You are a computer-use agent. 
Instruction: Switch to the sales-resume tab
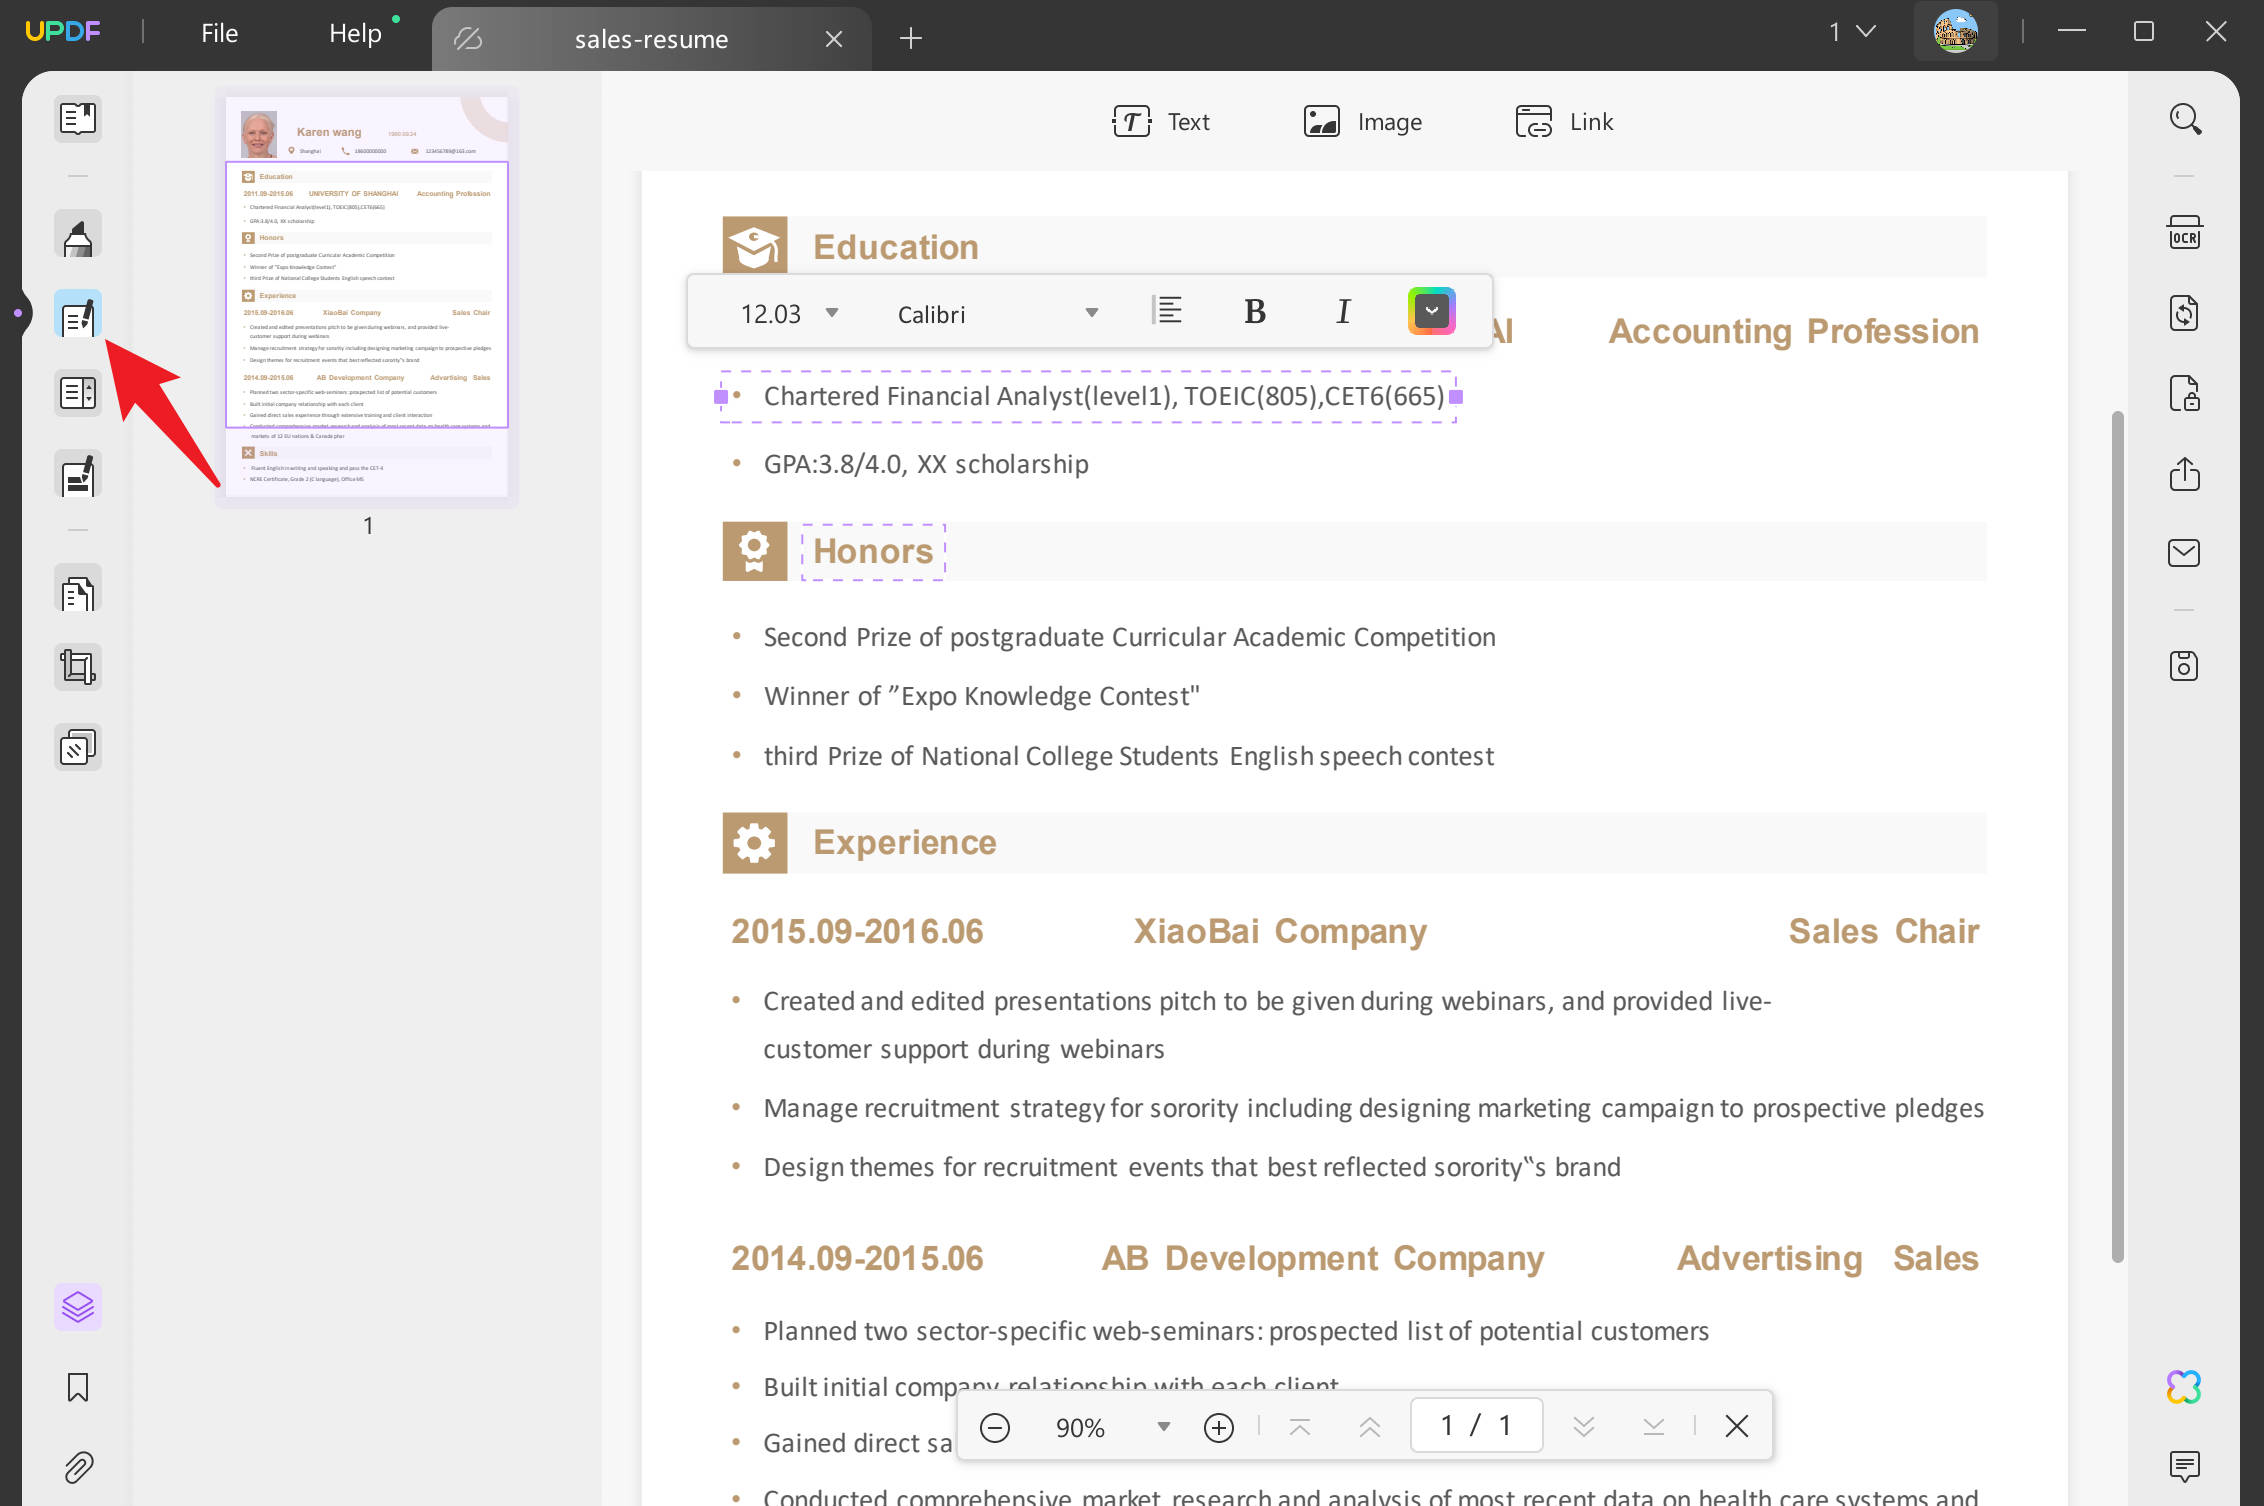[650, 39]
